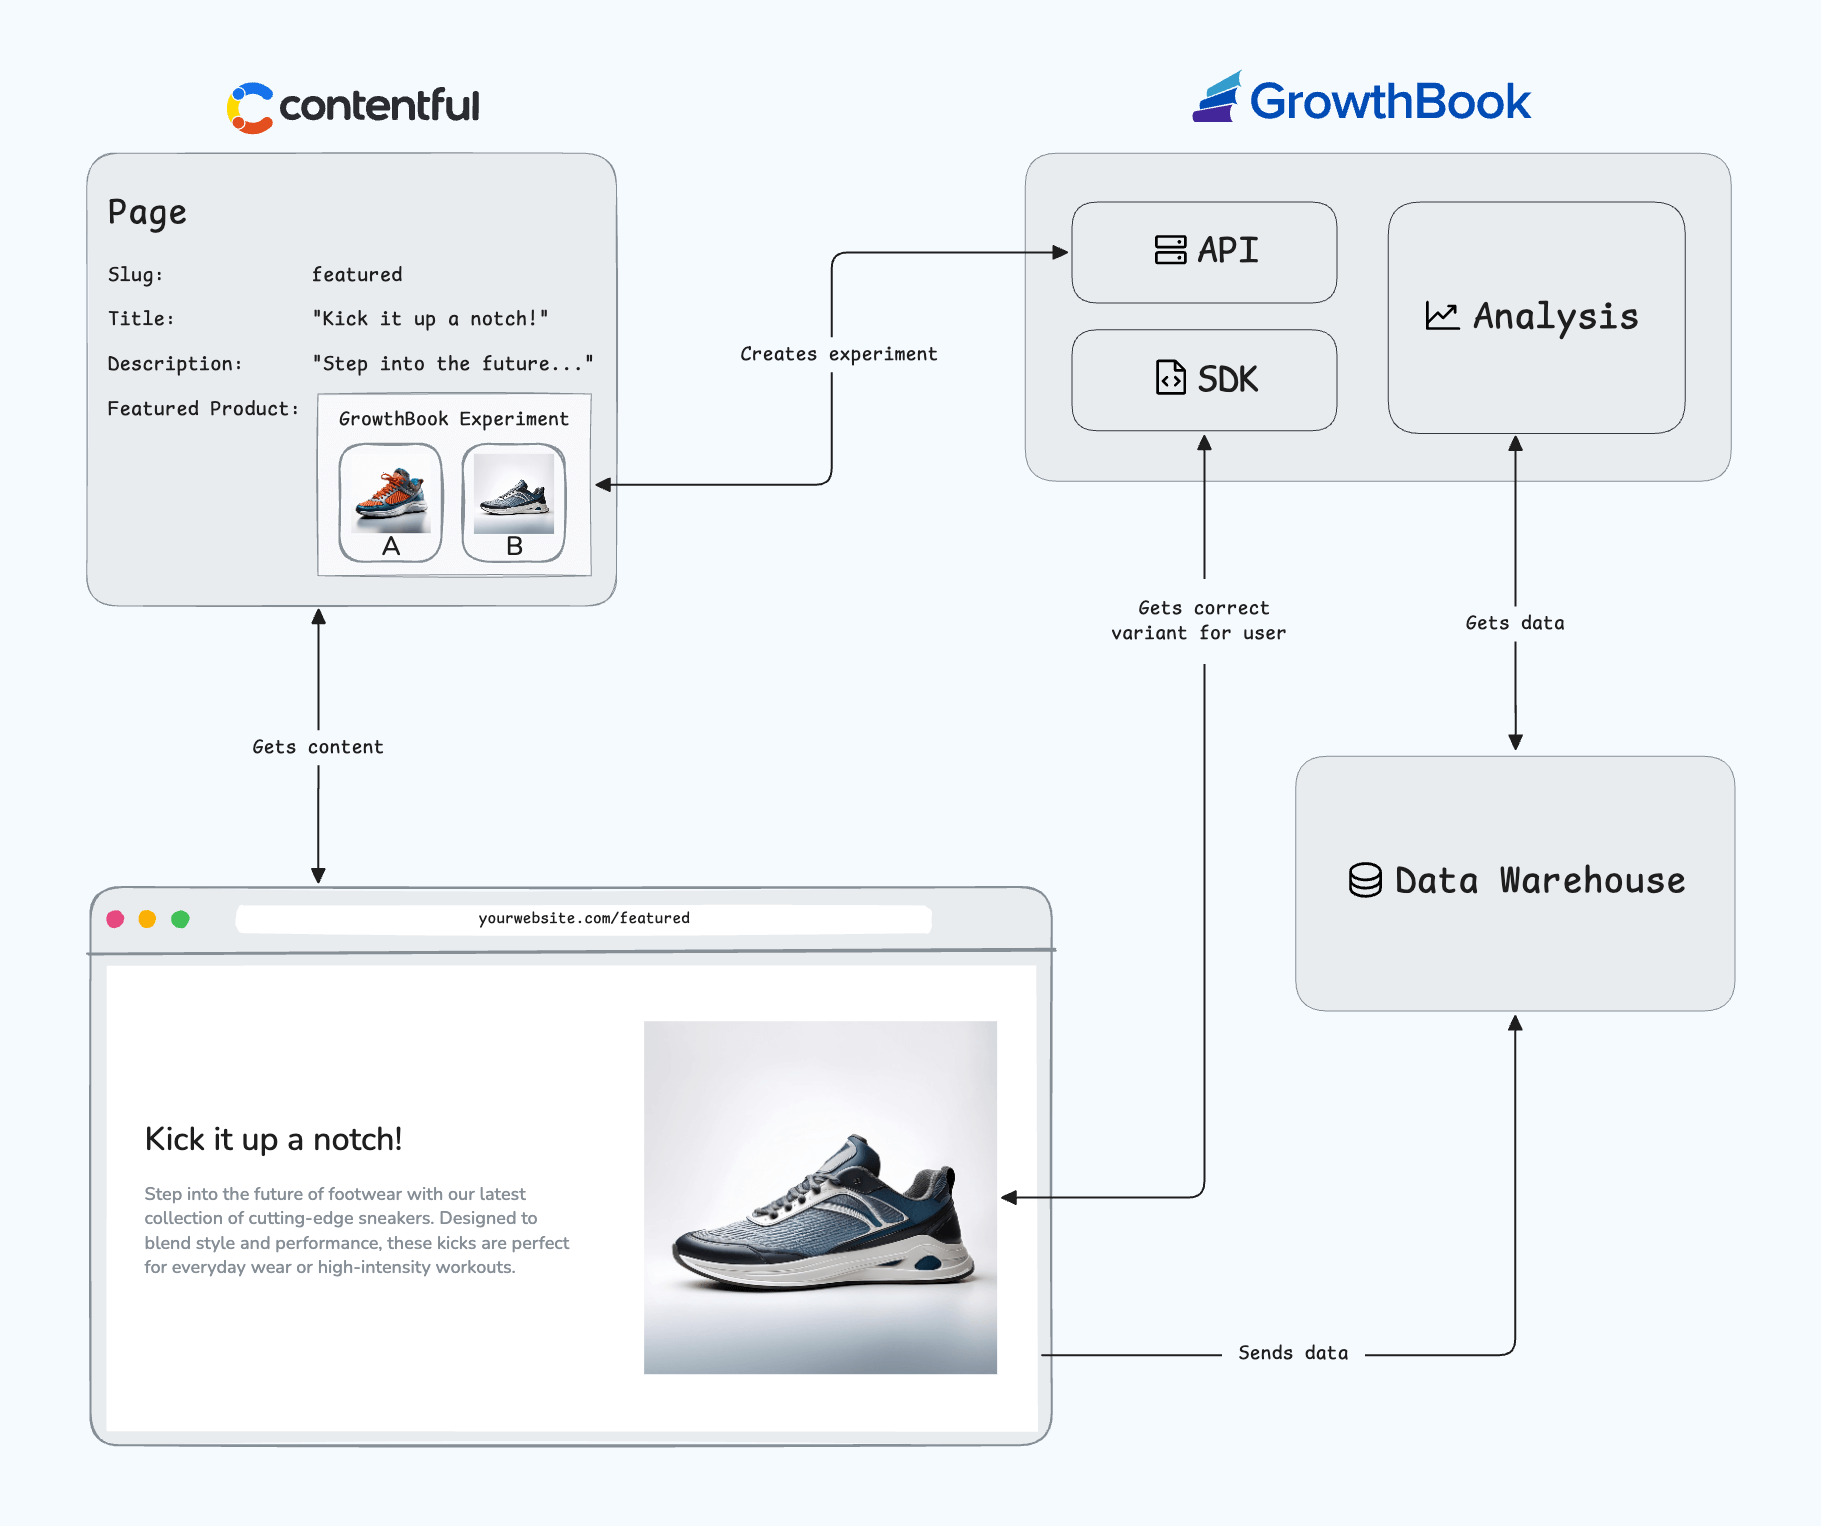Viewport: 1821px width, 1526px height.
Task: Click the 'Featured Product:' label
Action: tap(203, 408)
